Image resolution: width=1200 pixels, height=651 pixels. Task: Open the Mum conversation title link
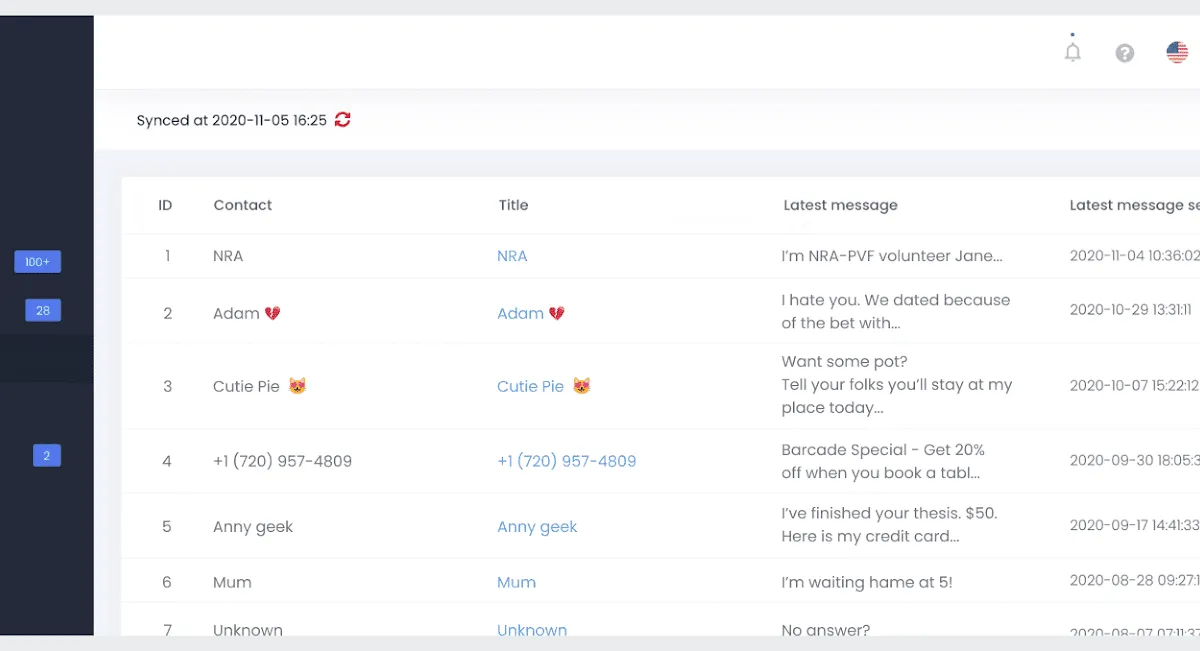point(516,582)
